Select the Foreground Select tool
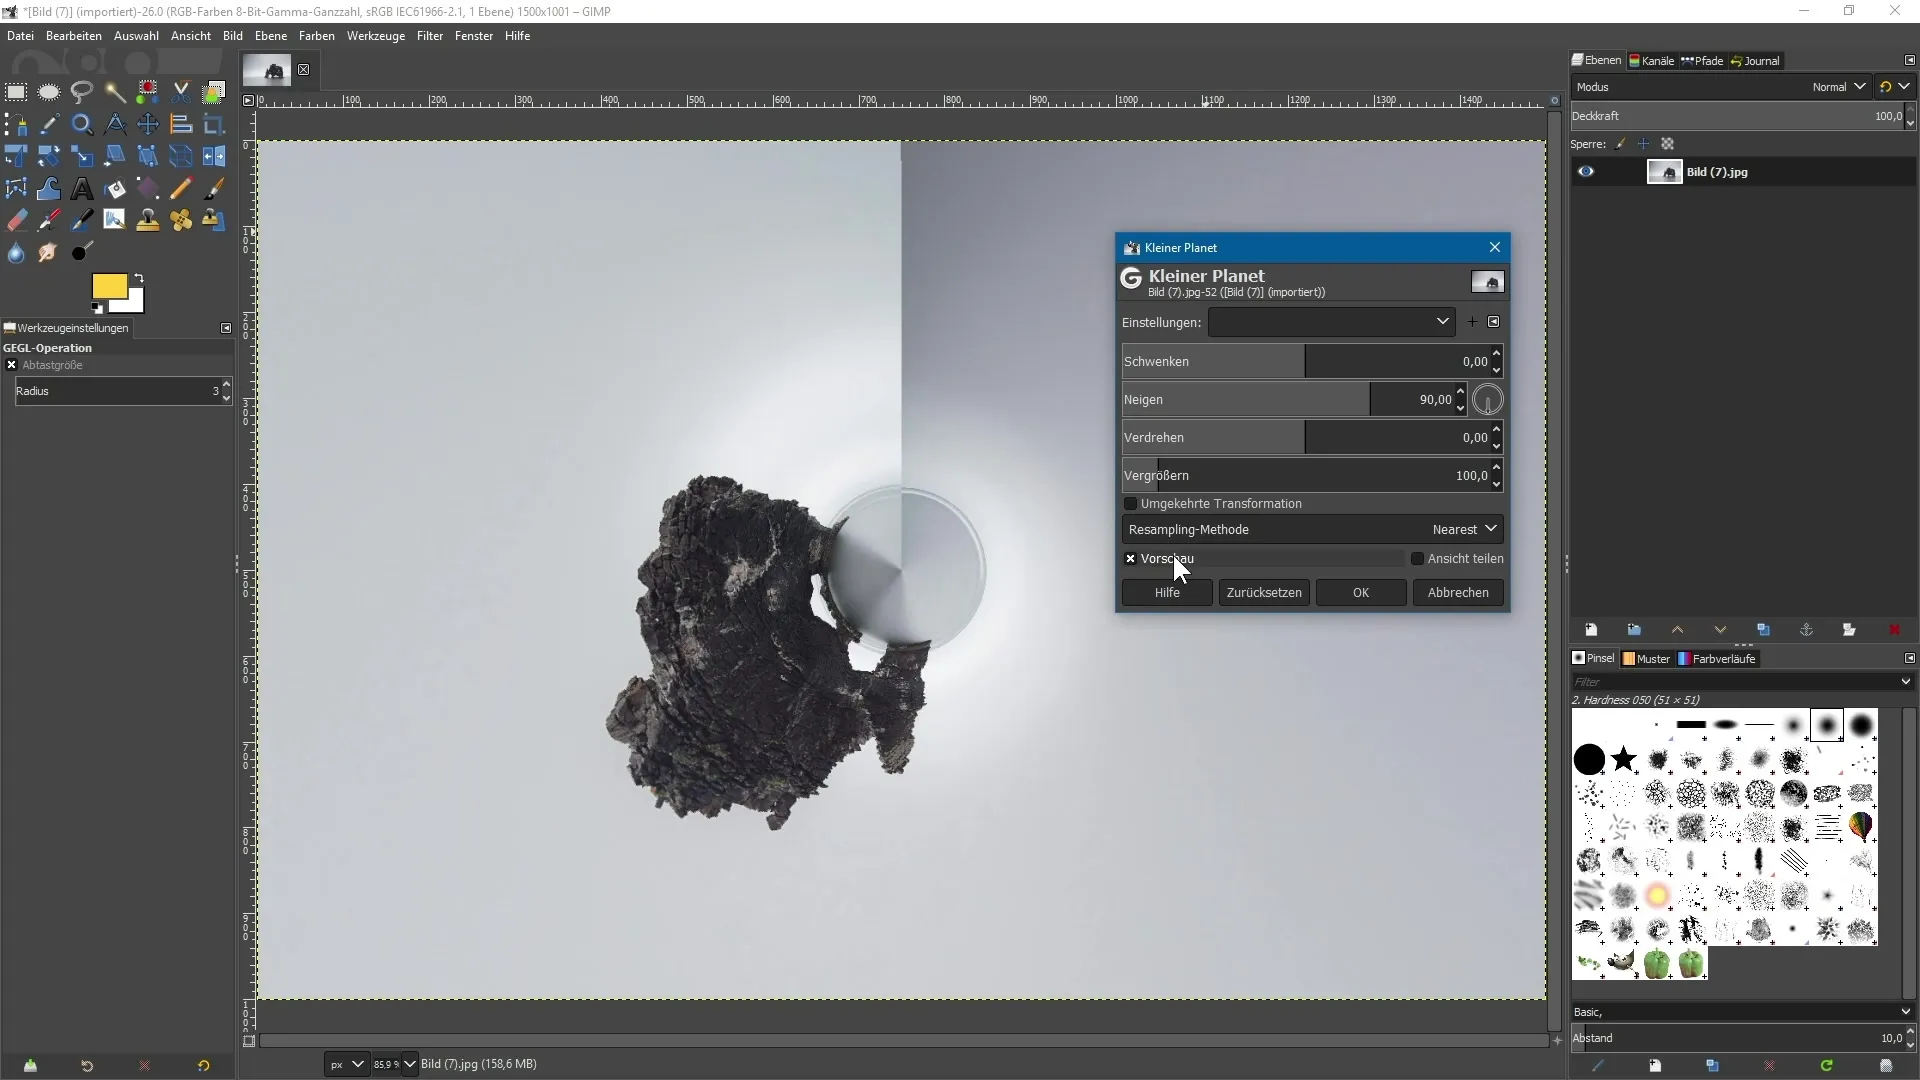Screen dimensions: 1920x1080 click(x=214, y=92)
